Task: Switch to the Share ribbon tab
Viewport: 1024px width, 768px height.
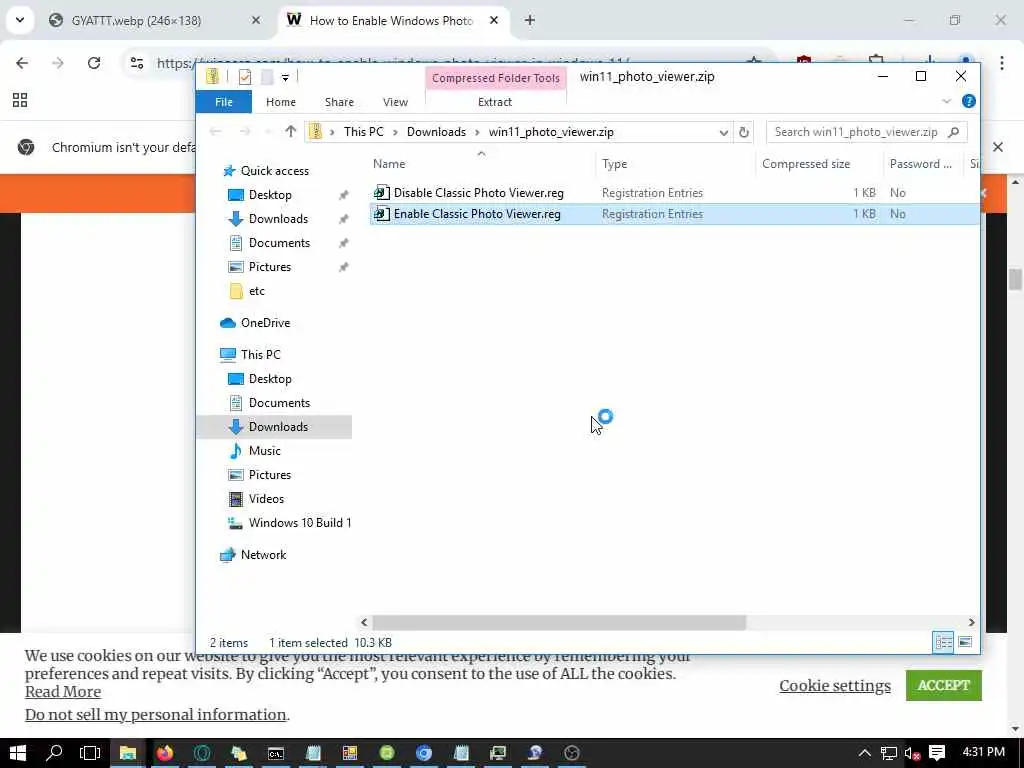Action: 339,102
